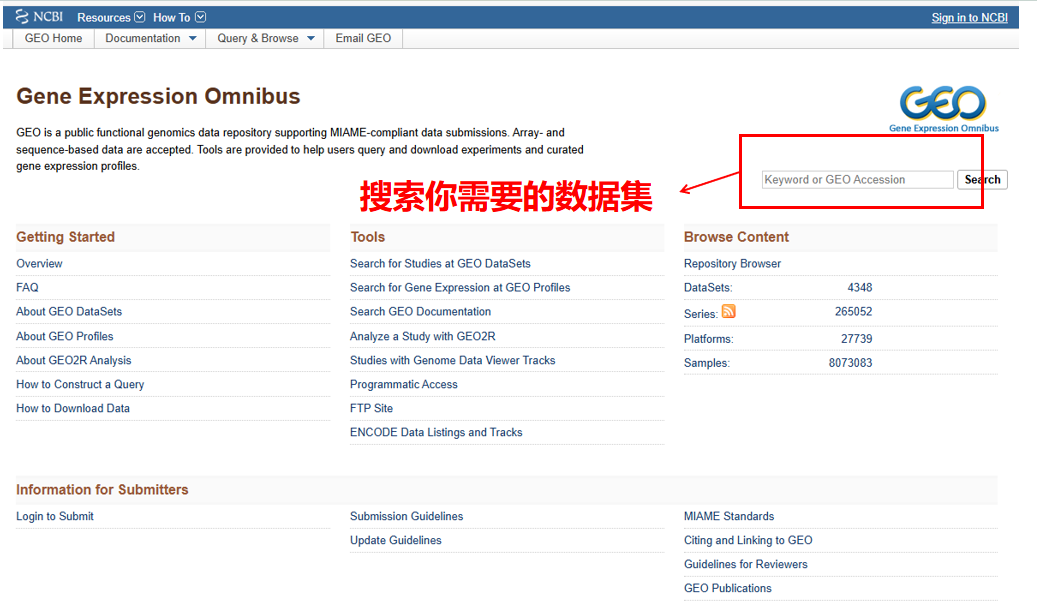1037x614 pixels.
Task: Click the Series: browse link
Action: point(700,314)
